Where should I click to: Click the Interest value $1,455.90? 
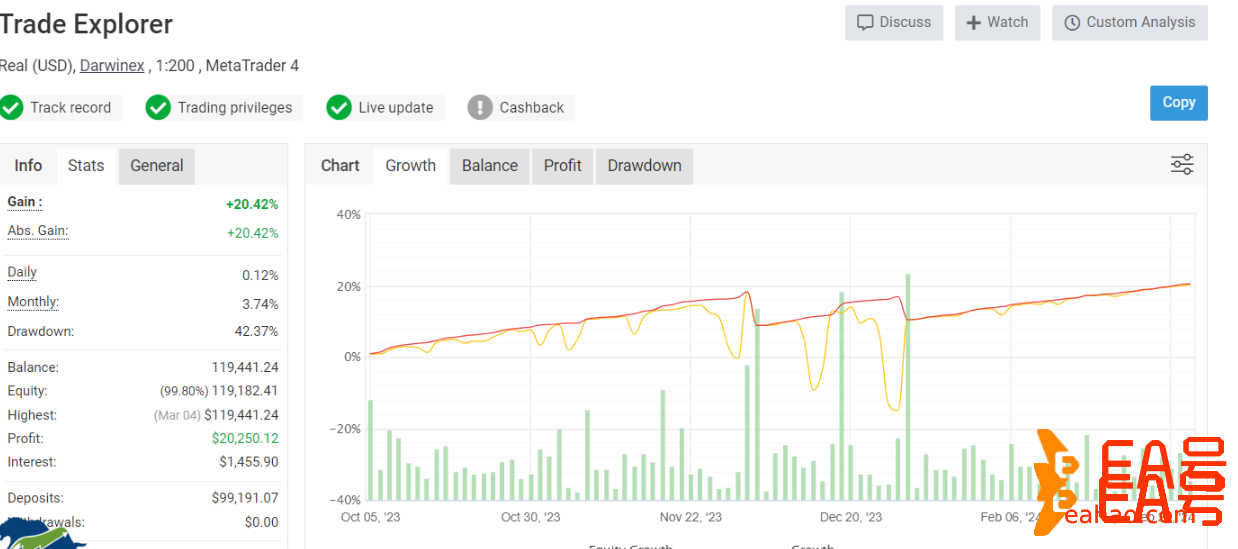pos(249,462)
